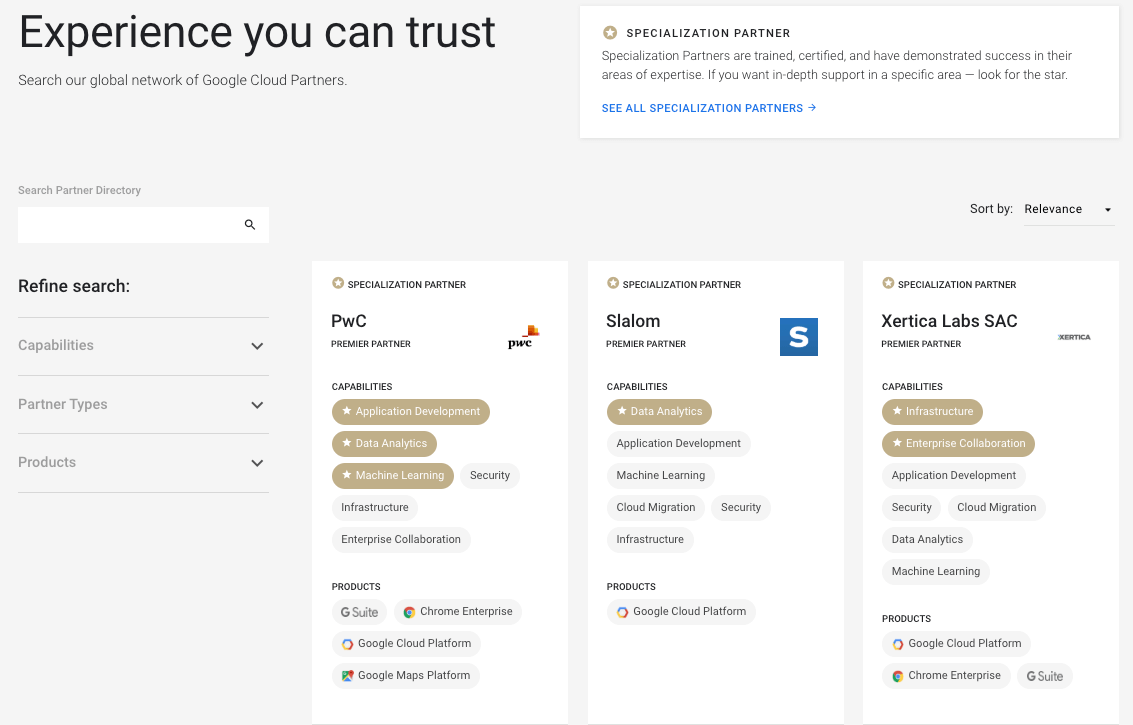The image size is (1133, 725).
Task: Click PREMIER PARTNER text under Xertica Labs SAC
Action: pos(921,344)
